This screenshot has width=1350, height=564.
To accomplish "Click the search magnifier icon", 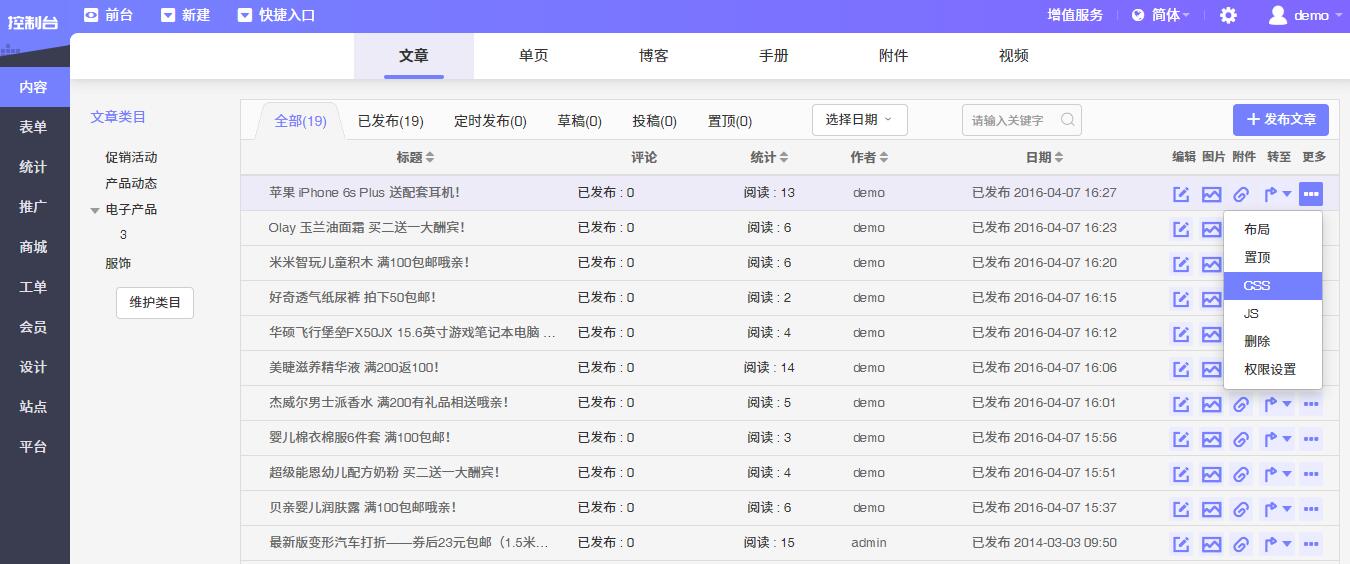I will coord(1068,120).
